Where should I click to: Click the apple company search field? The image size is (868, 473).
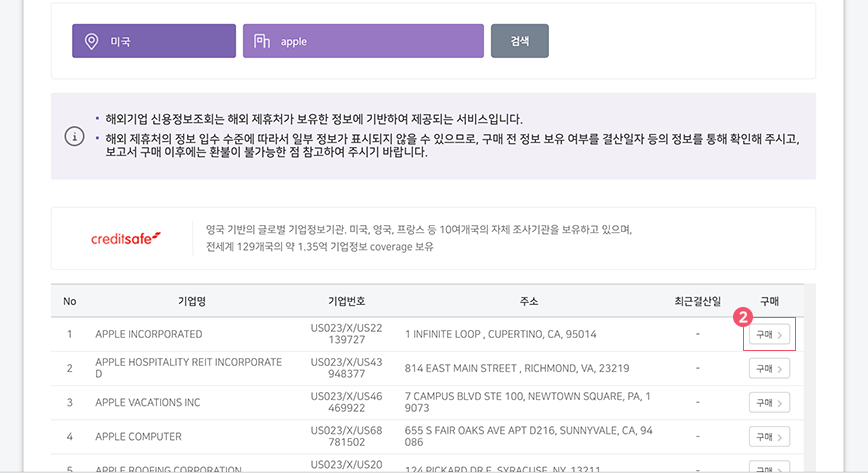click(363, 41)
